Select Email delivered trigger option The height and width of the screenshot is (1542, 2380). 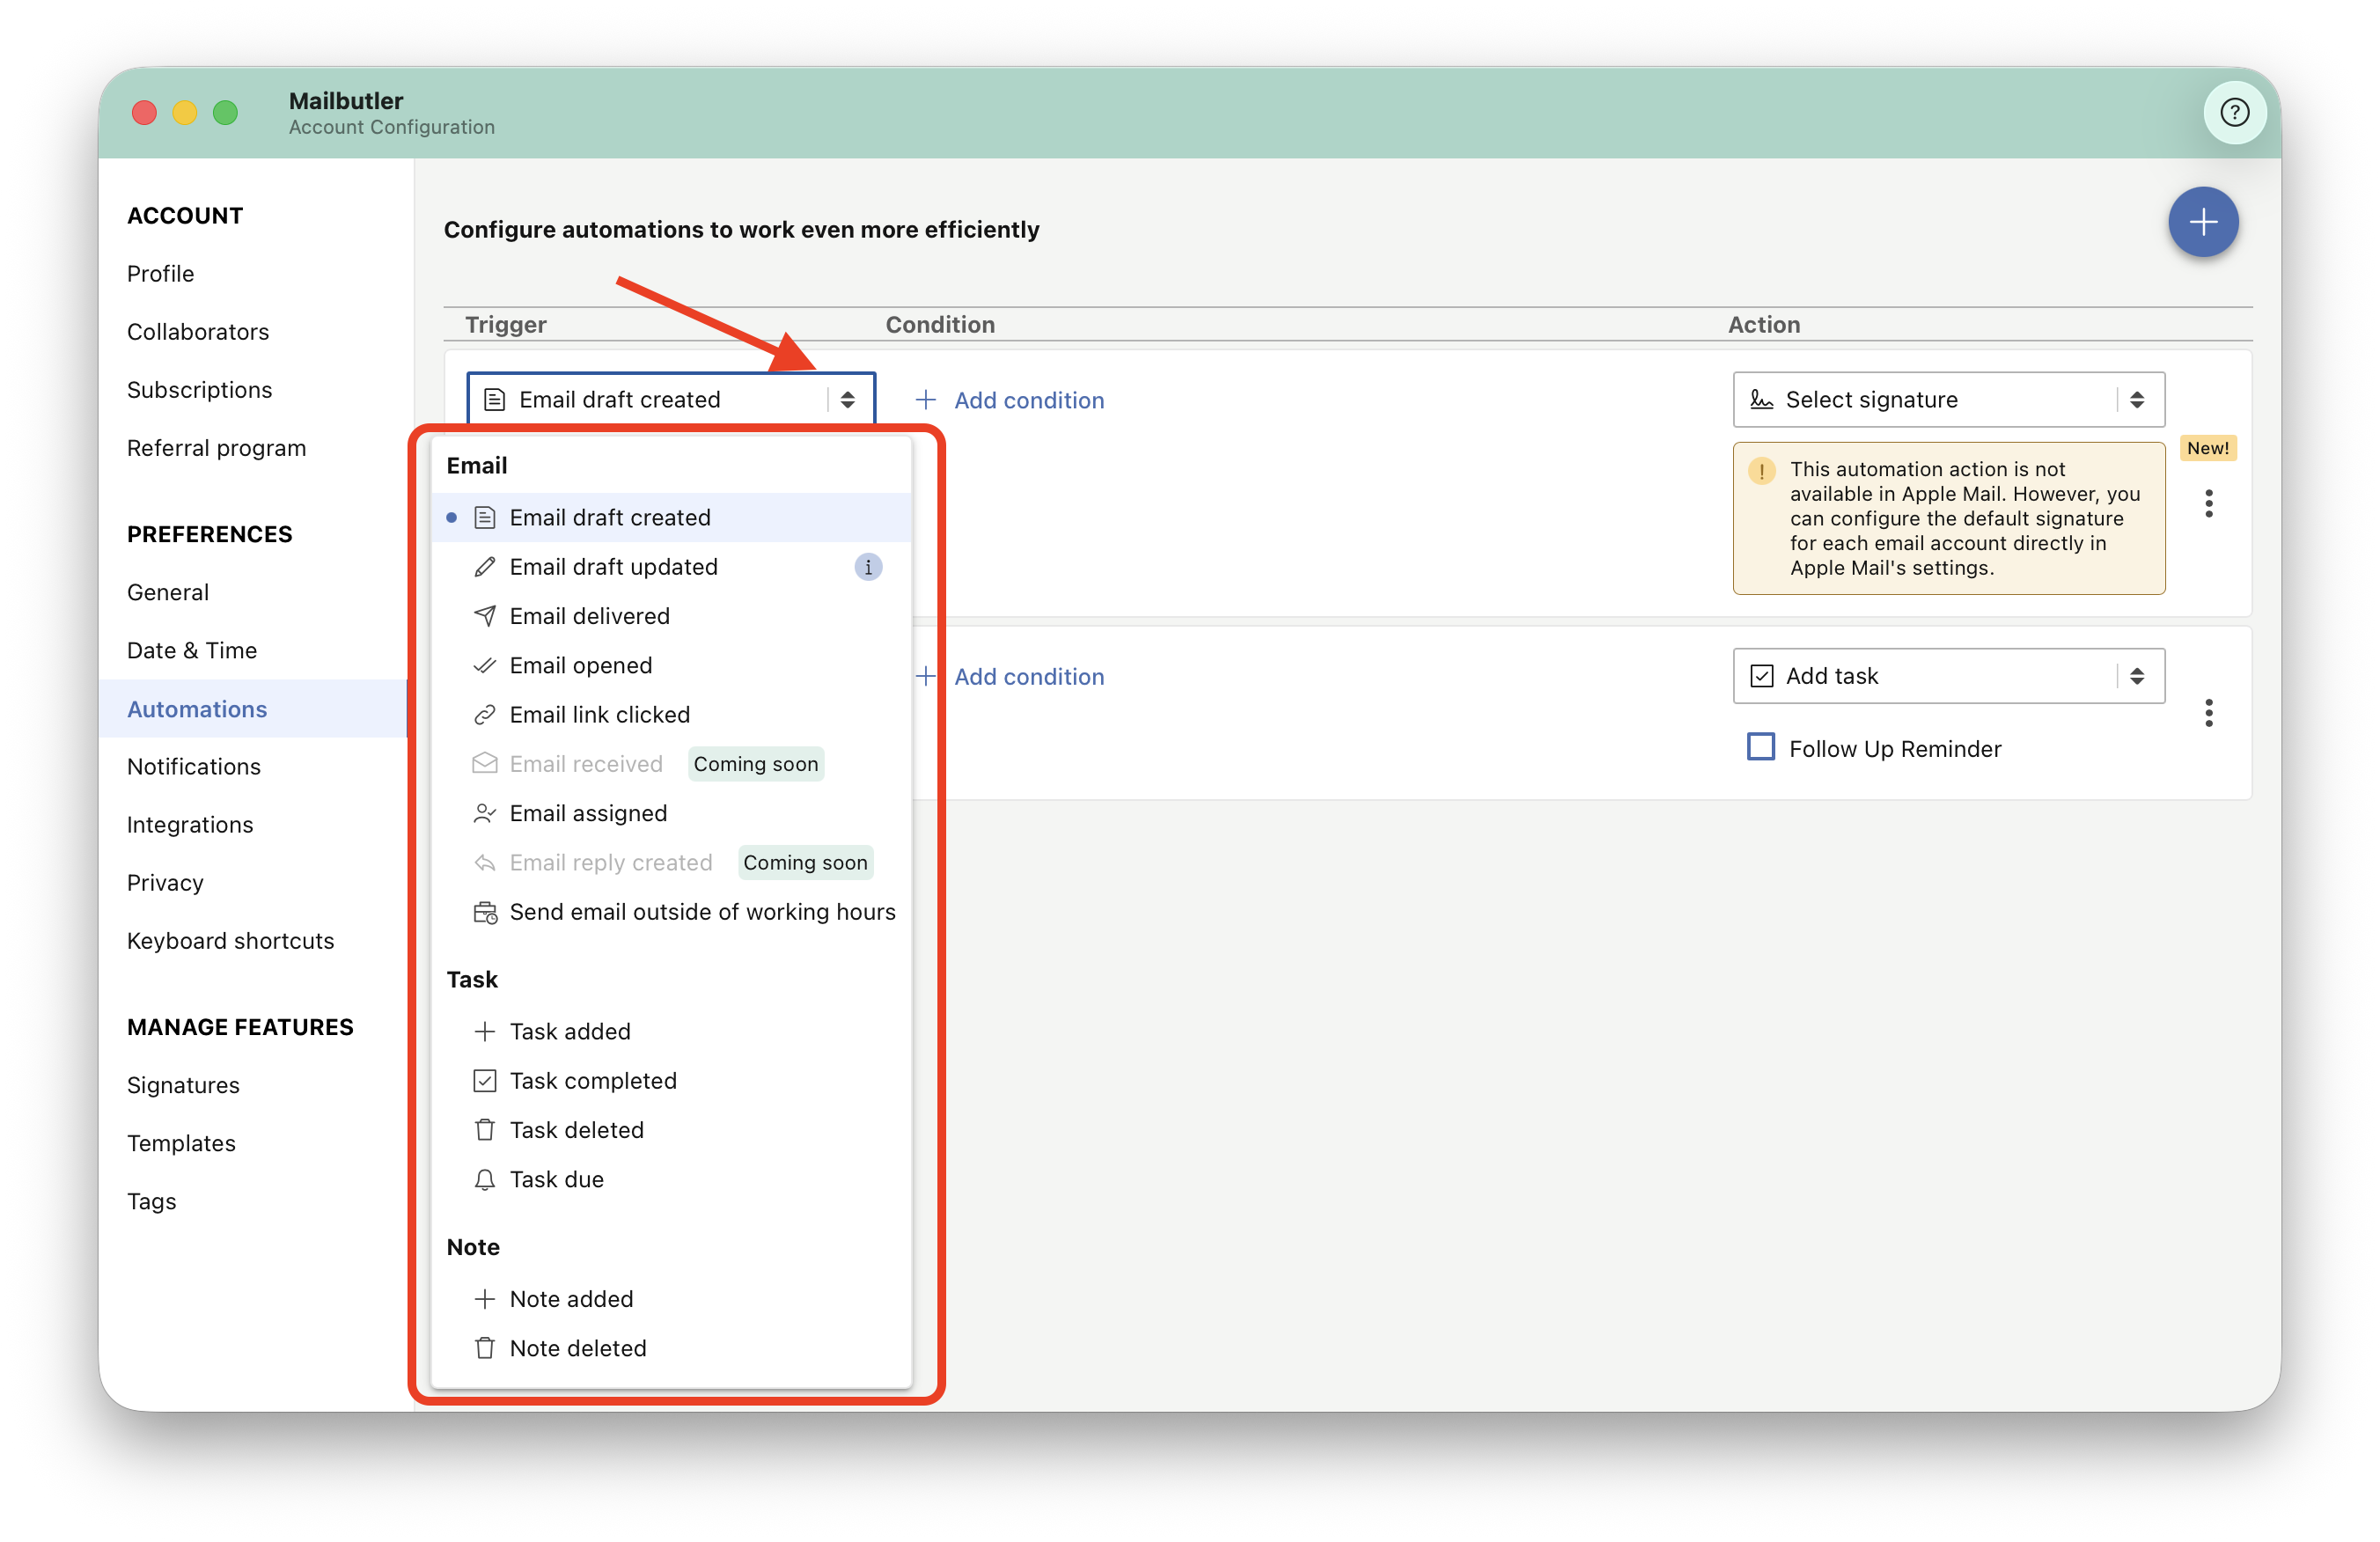click(671, 616)
